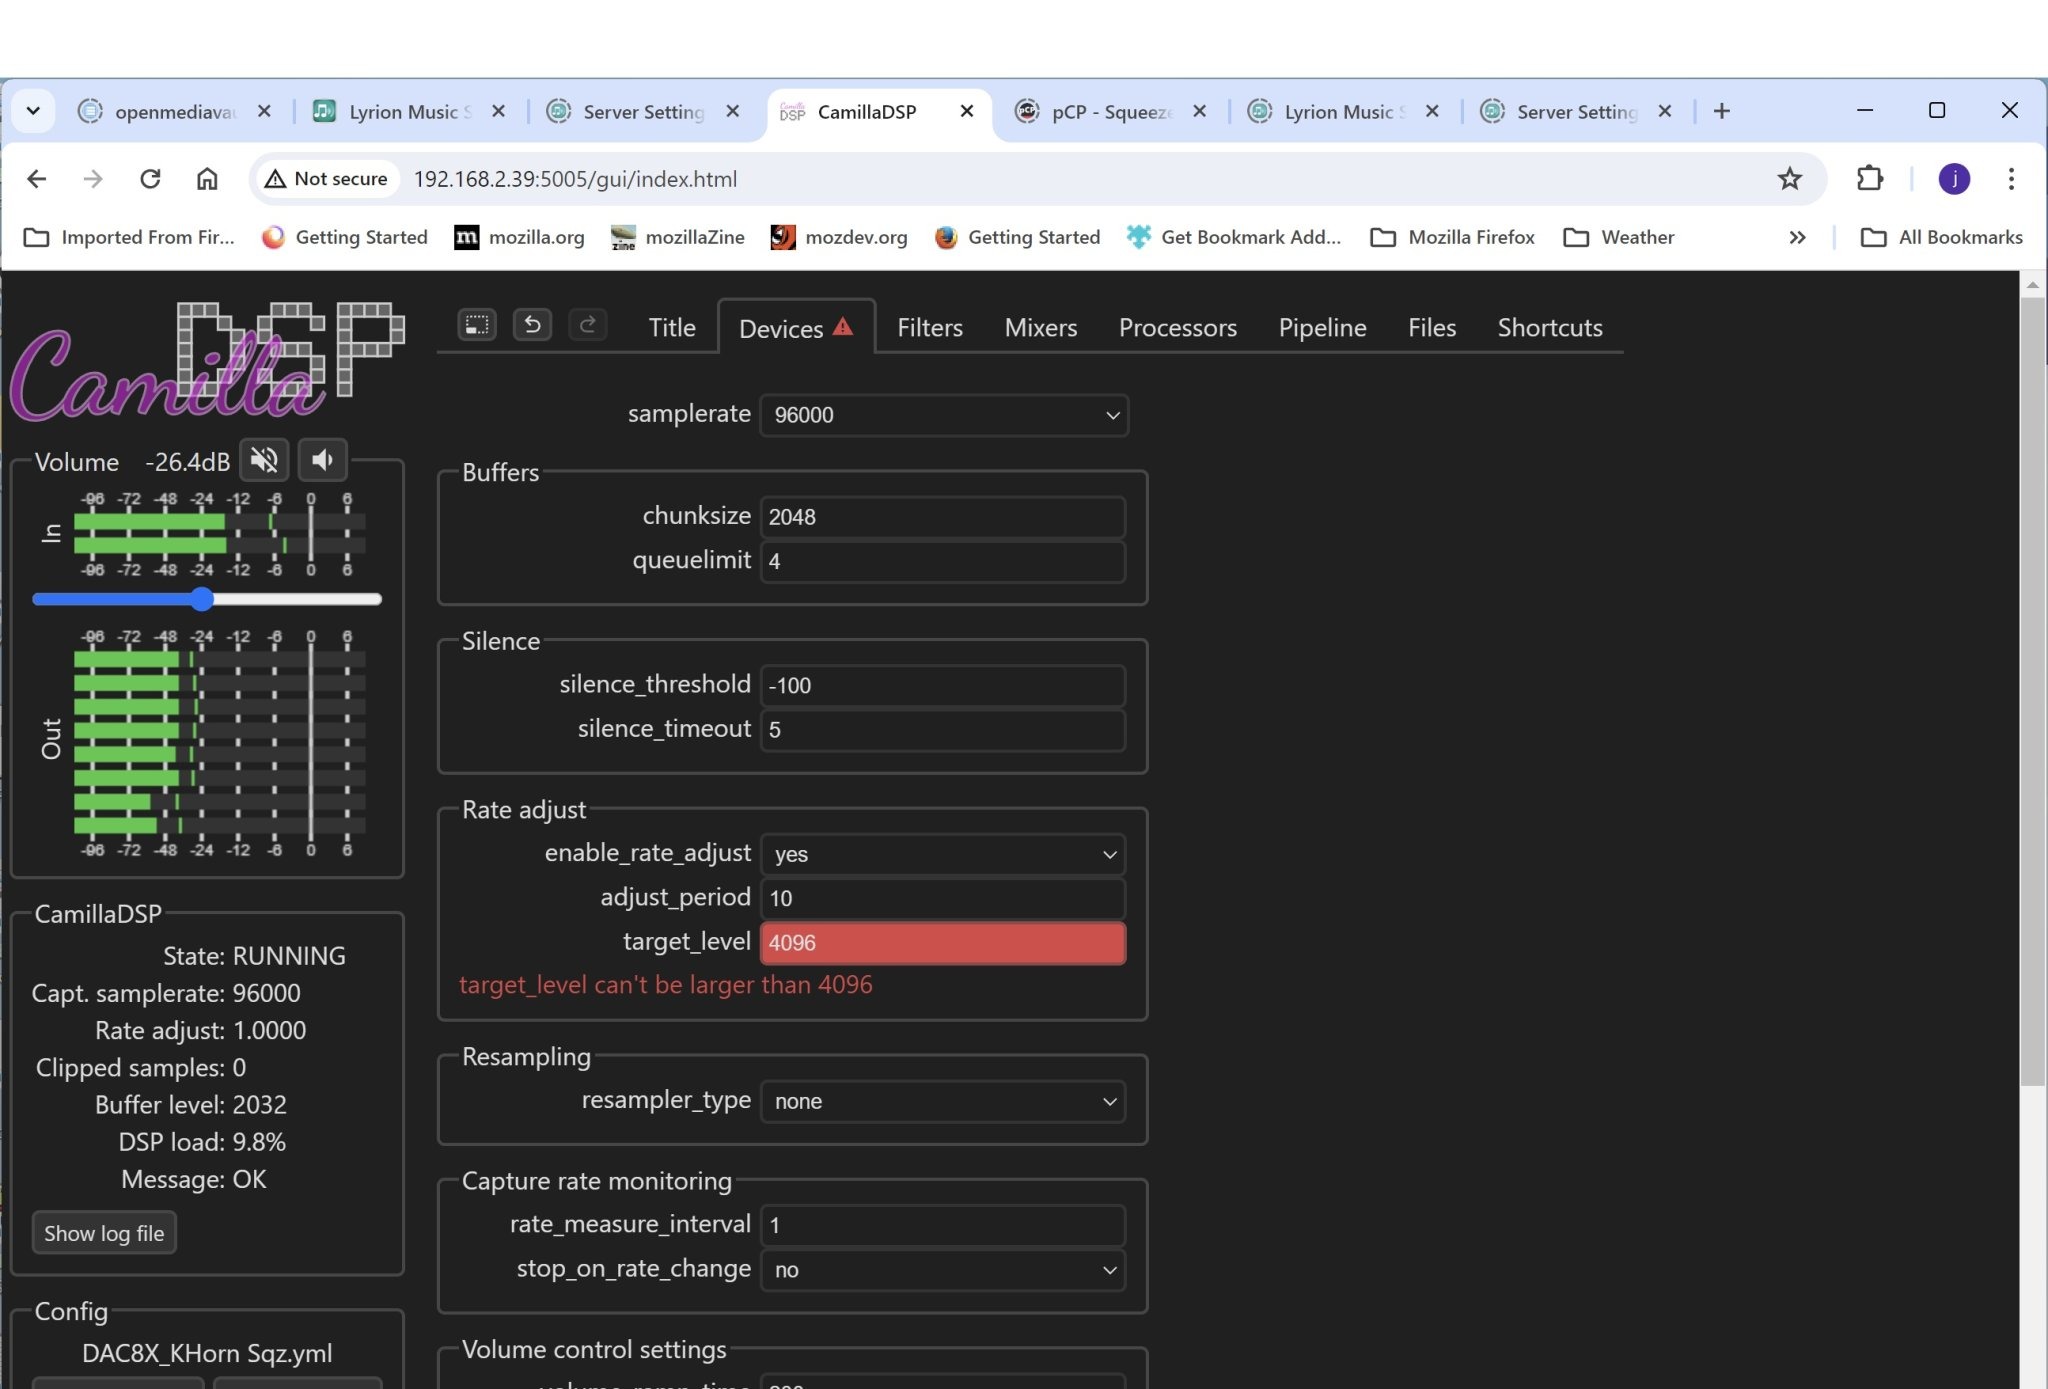The height and width of the screenshot is (1389, 2048).
Task: Click the browser address bar URL
Action: pos(575,179)
